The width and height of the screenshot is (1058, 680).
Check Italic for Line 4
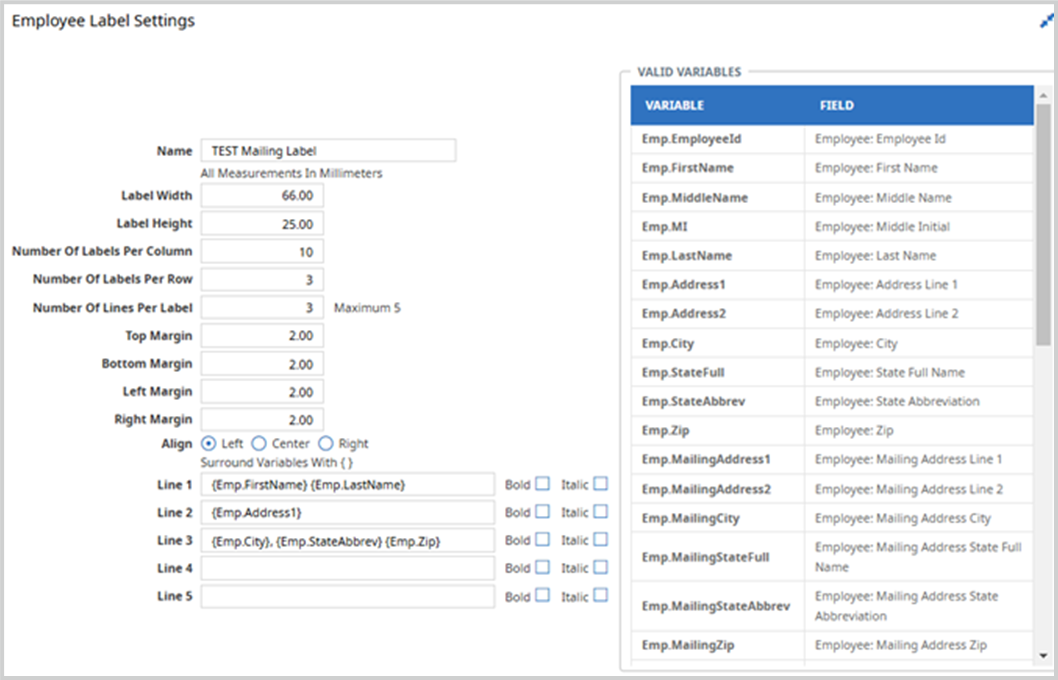click(x=601, y=567)
